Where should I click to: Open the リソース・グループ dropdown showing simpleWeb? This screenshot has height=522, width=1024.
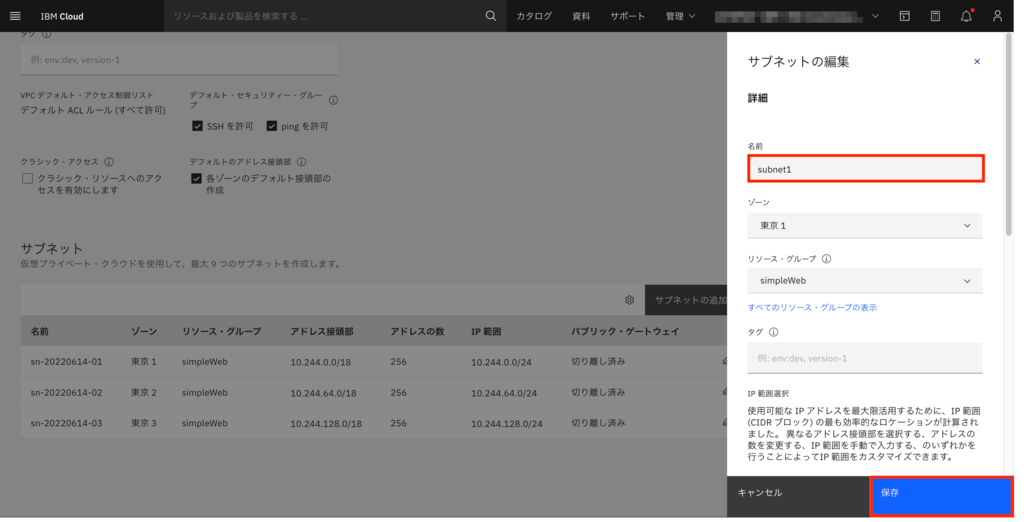865,281
